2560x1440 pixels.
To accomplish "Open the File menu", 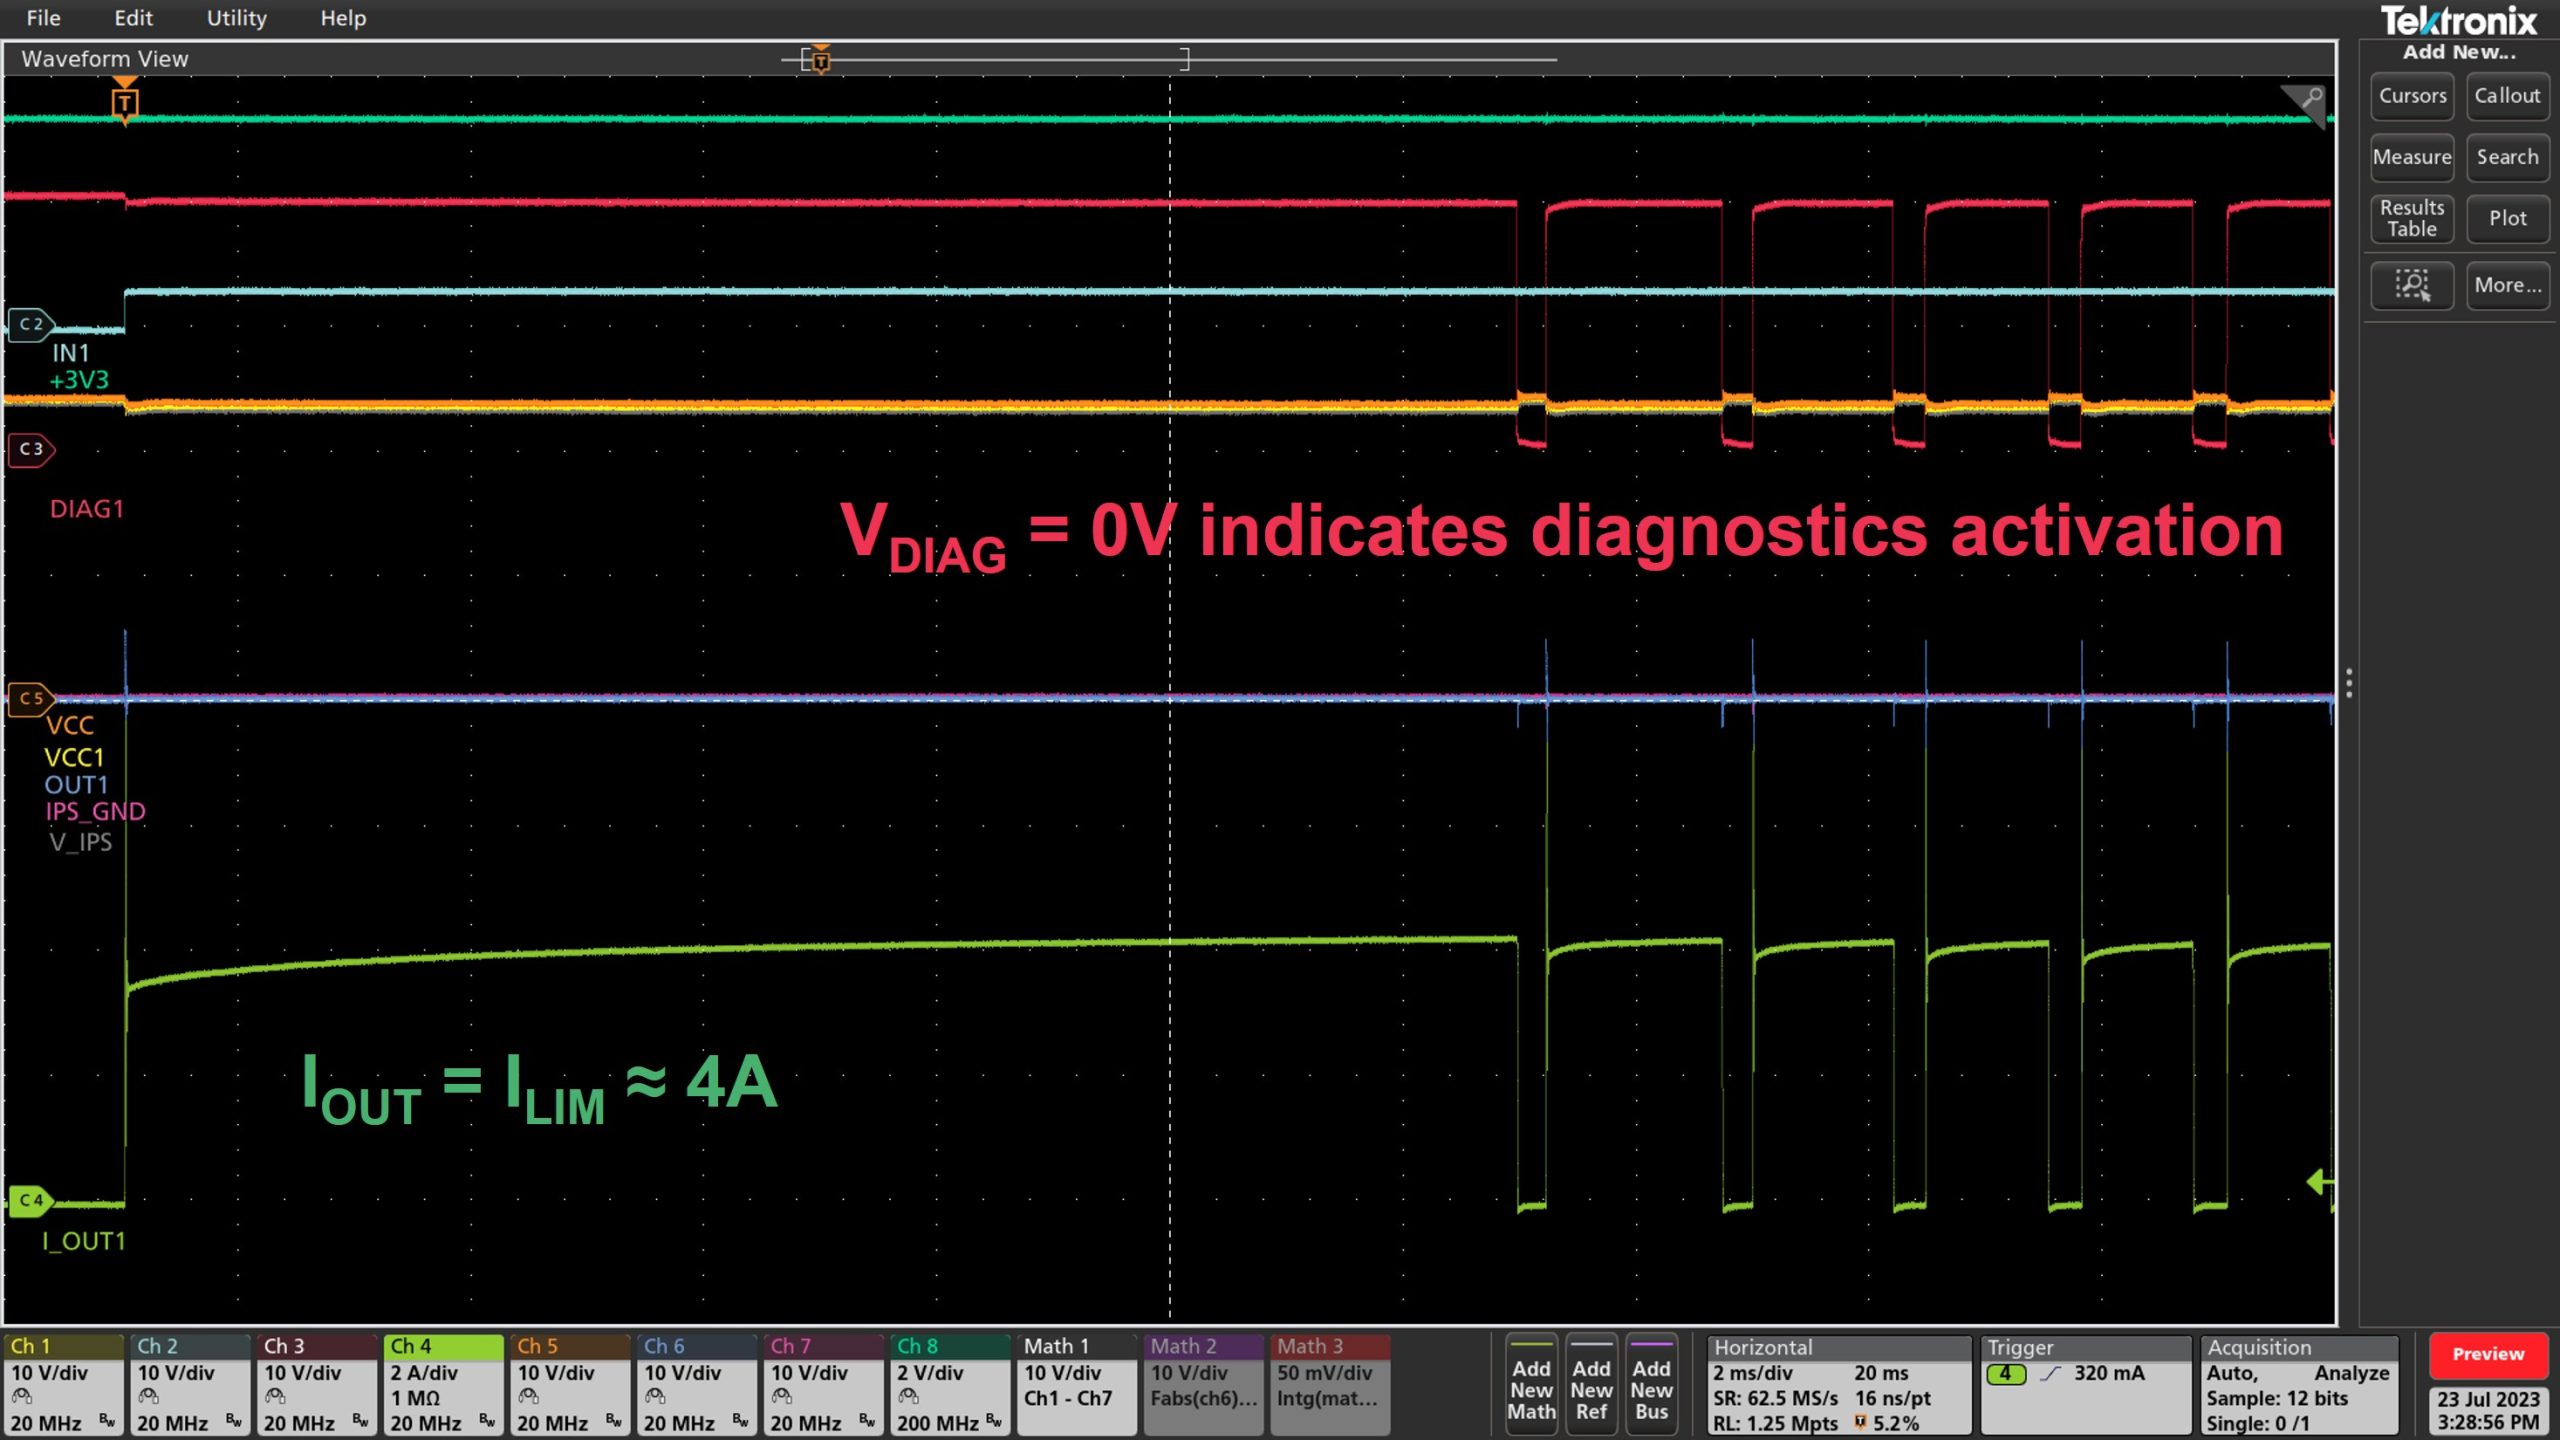I will coord(42,17).
